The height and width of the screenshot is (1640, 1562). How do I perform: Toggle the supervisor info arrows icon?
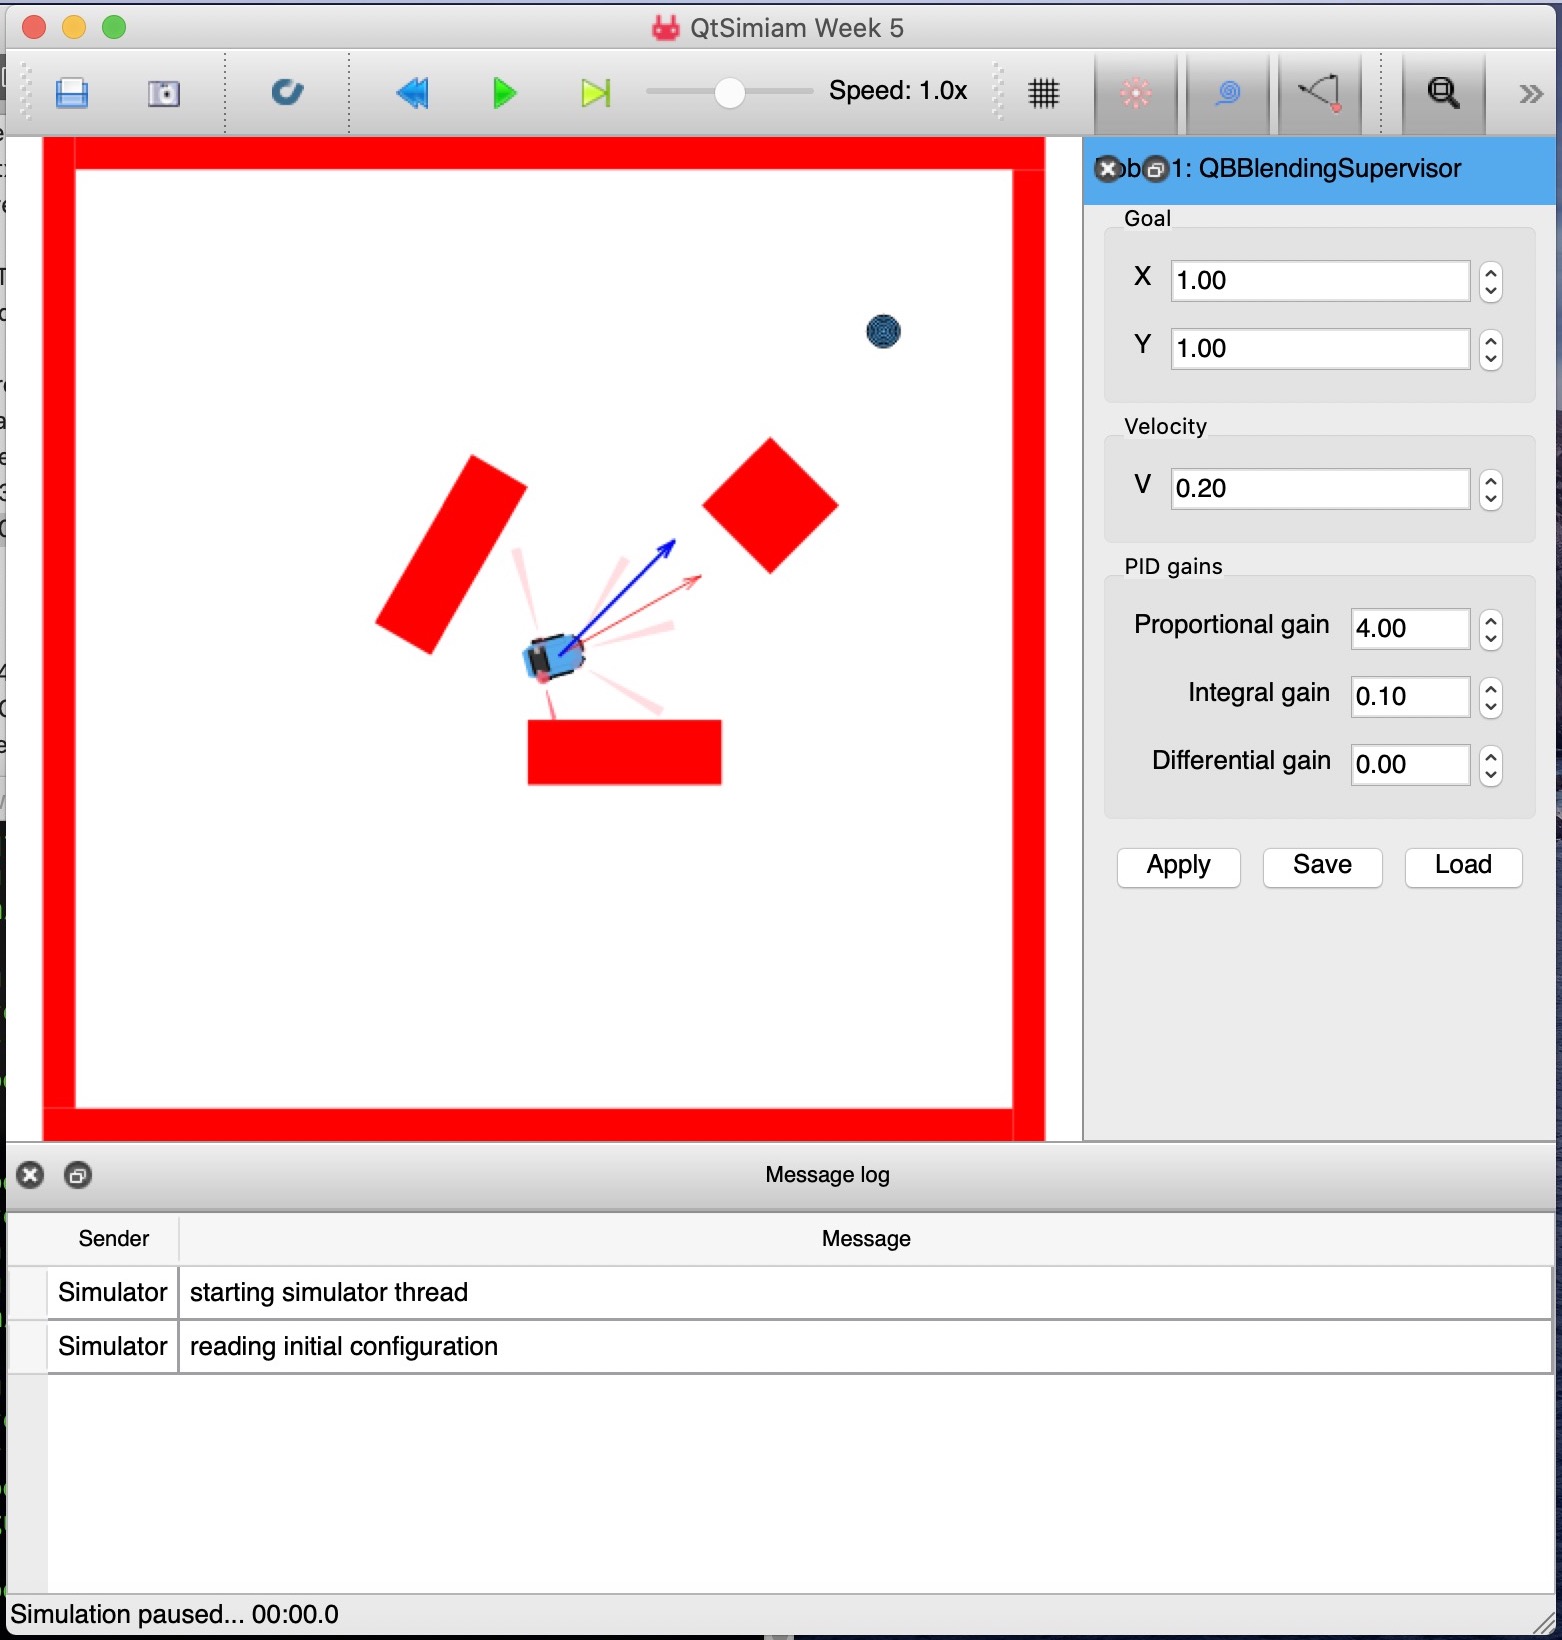1320,93
